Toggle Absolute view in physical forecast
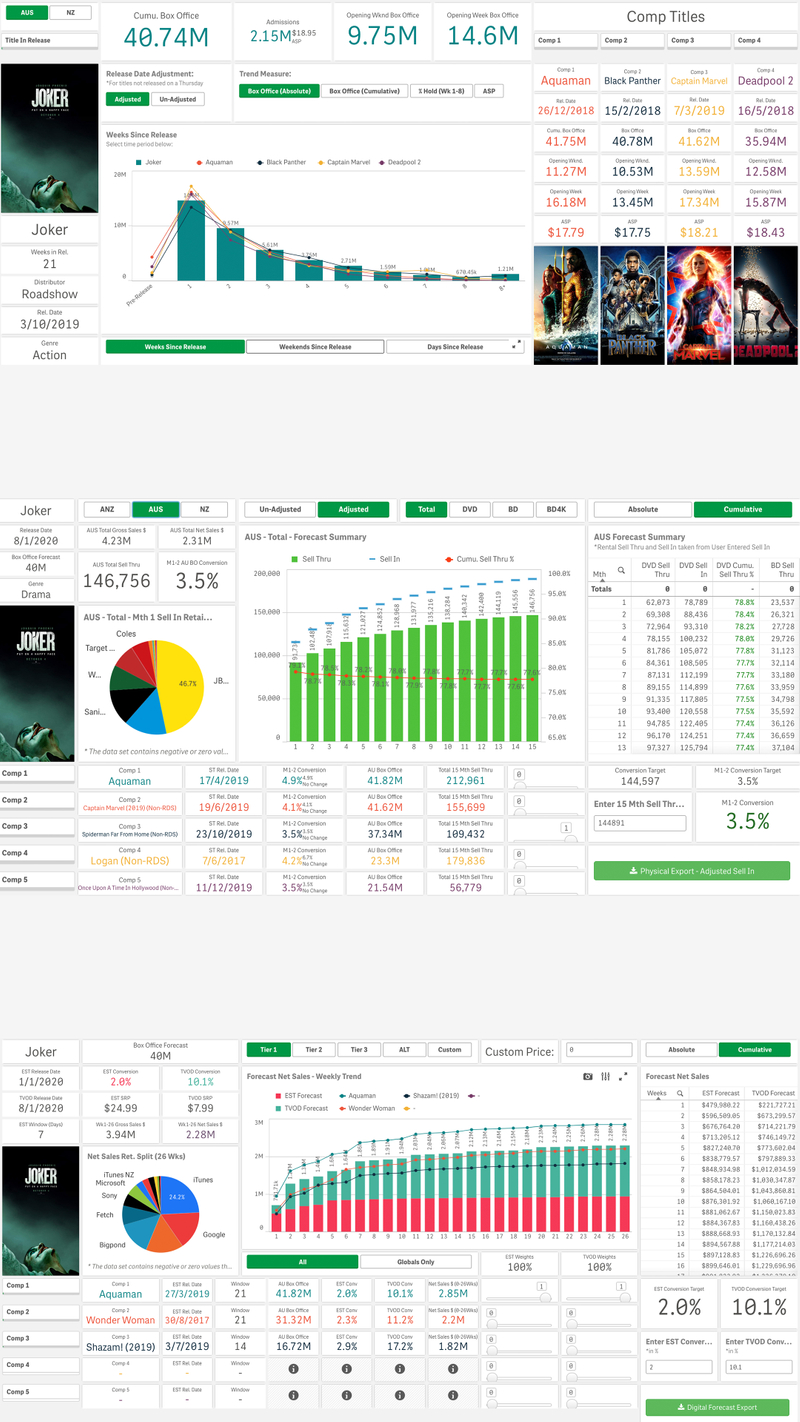The image size is (800, 1422). [642, 509]
